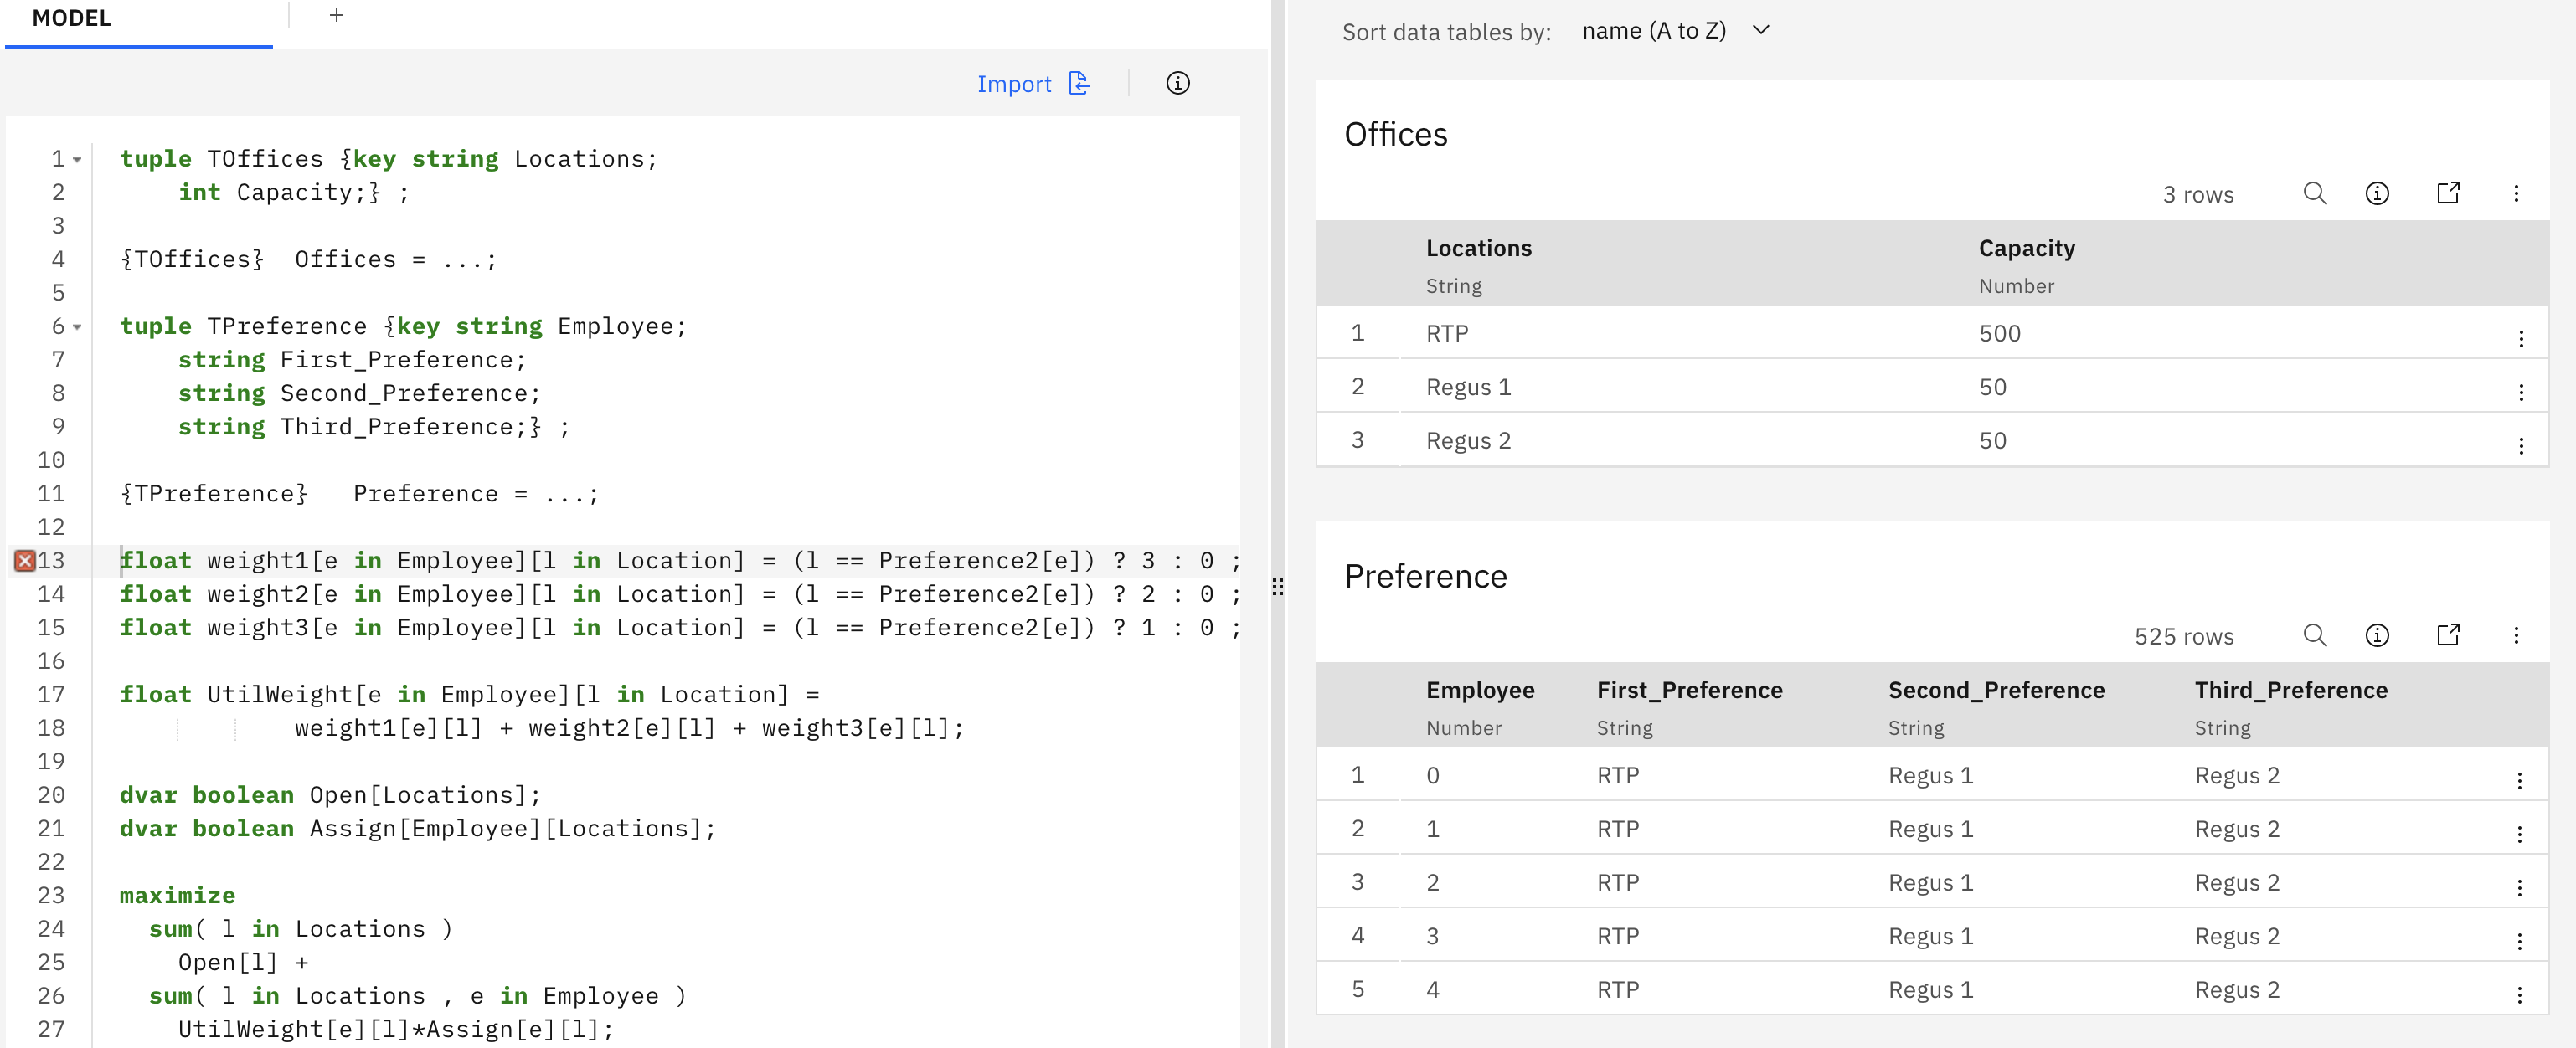Open Offices table in new window
Screen dimensions: 2576x1048
click(x=2447, y=193)
